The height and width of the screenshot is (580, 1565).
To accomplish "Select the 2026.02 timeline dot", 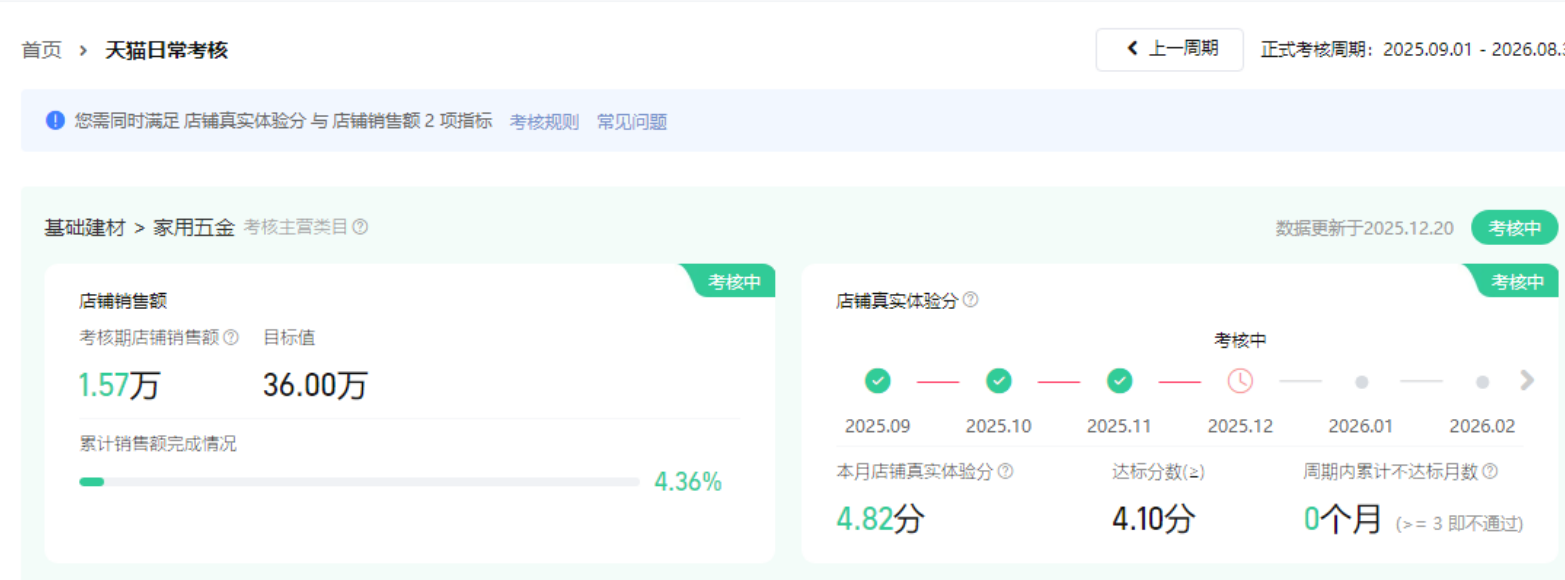I will [x=1482, y=382].
